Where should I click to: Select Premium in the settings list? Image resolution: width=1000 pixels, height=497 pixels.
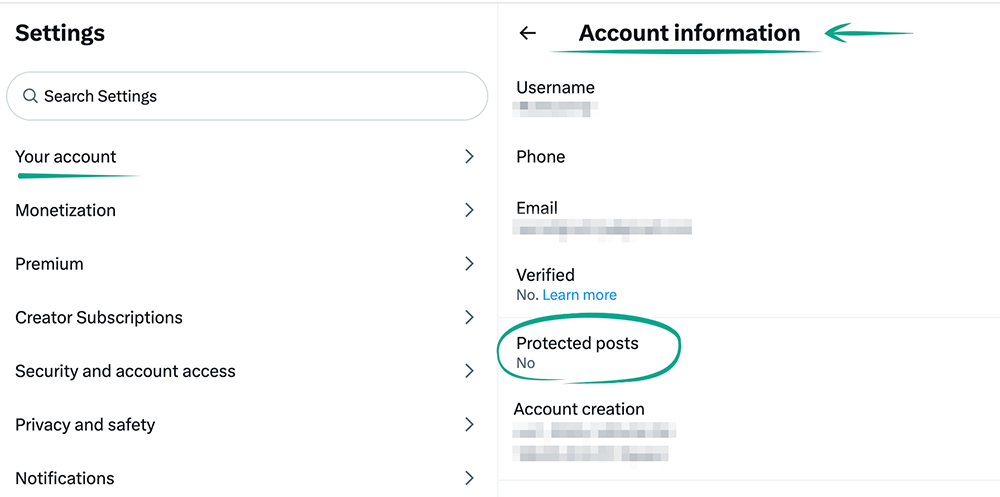pyautogui.click(x=49, y=264)
